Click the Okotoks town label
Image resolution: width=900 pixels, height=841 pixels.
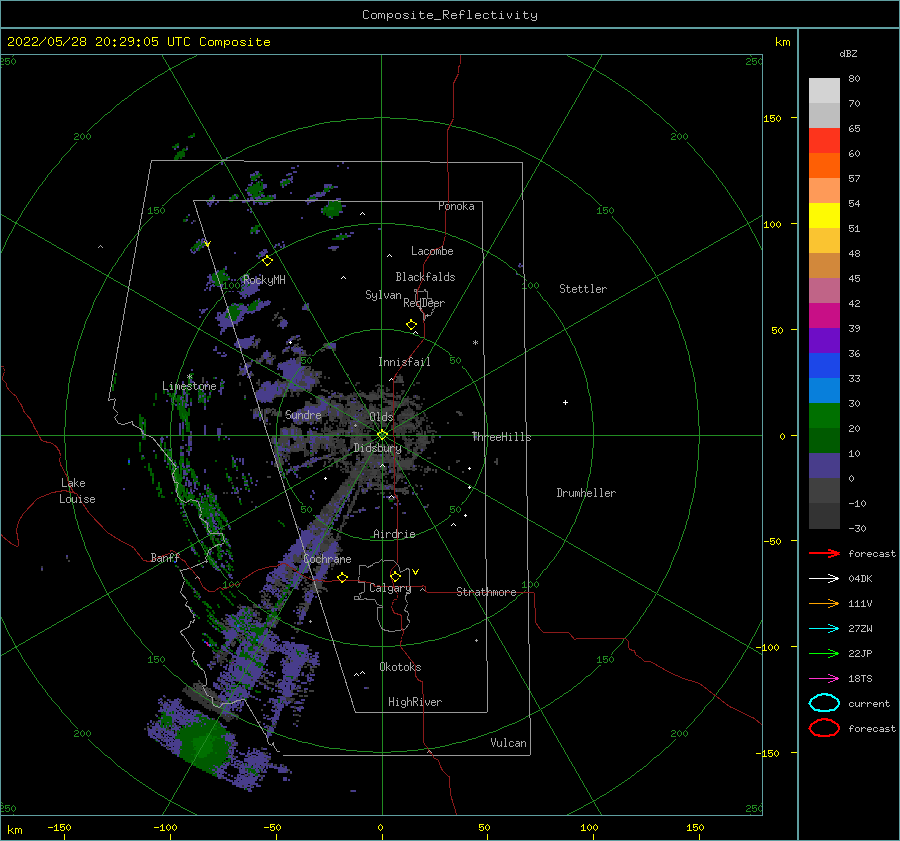(x=400, y=667)
